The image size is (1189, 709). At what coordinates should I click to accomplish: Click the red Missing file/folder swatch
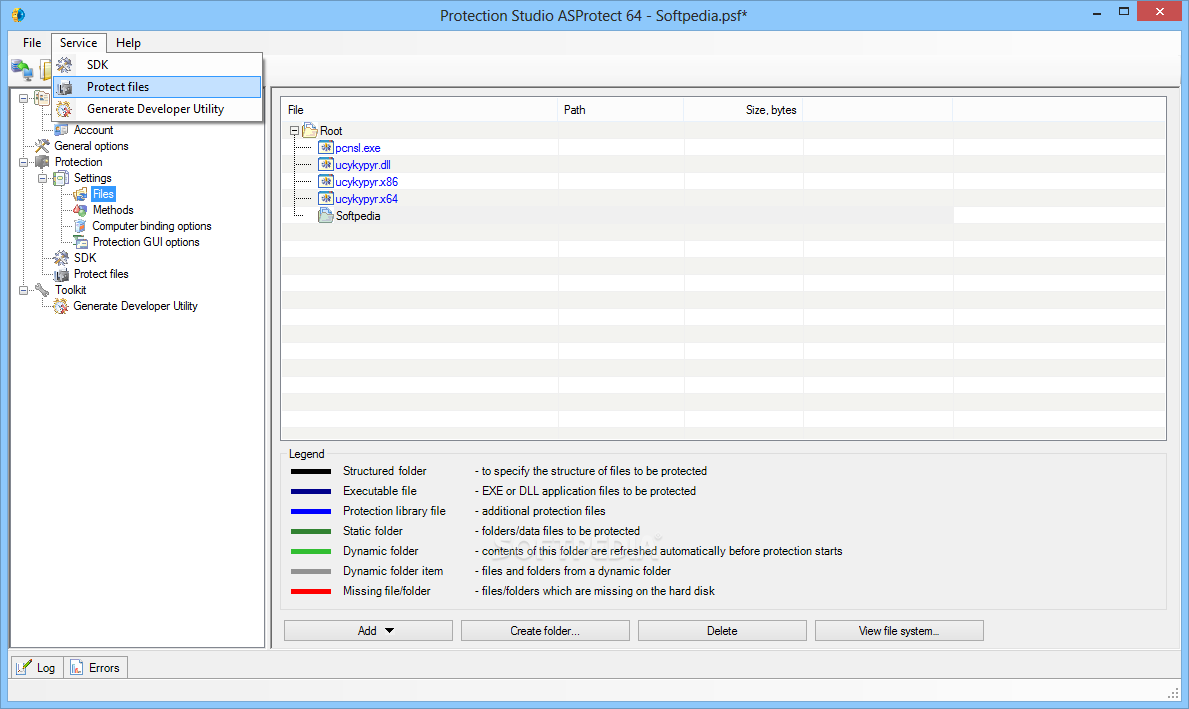point(311,591)
